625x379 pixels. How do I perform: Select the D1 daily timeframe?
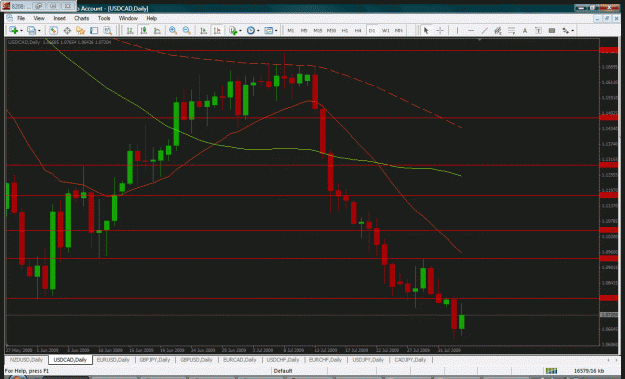pyautogui.click(x=372, y=31)
